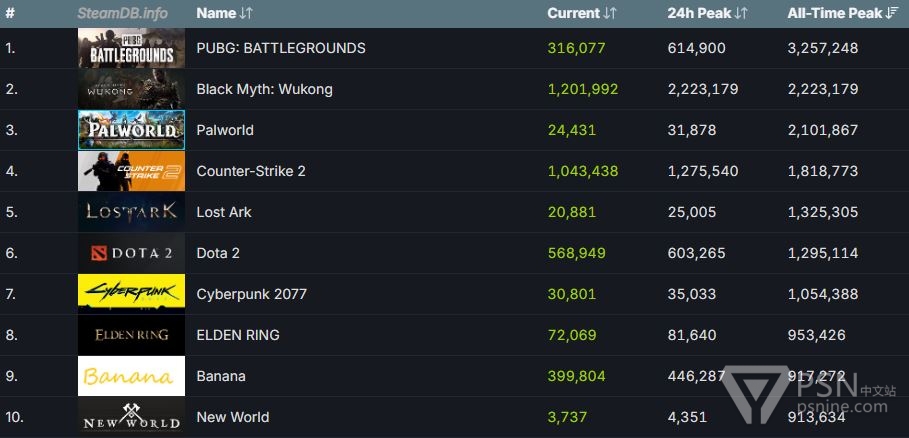Select rank number 10. in New World row

pos(13,417)
